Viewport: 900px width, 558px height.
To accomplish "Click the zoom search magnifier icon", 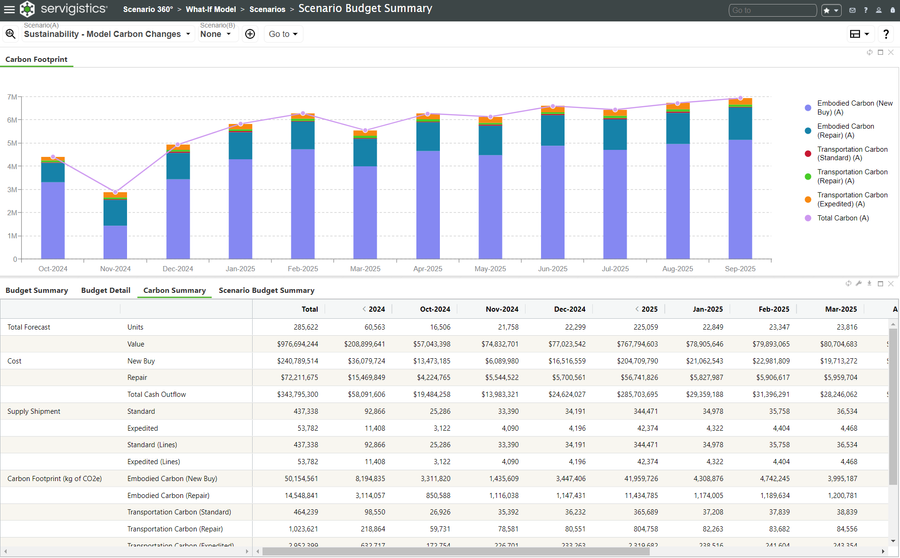I will [10, 34].
